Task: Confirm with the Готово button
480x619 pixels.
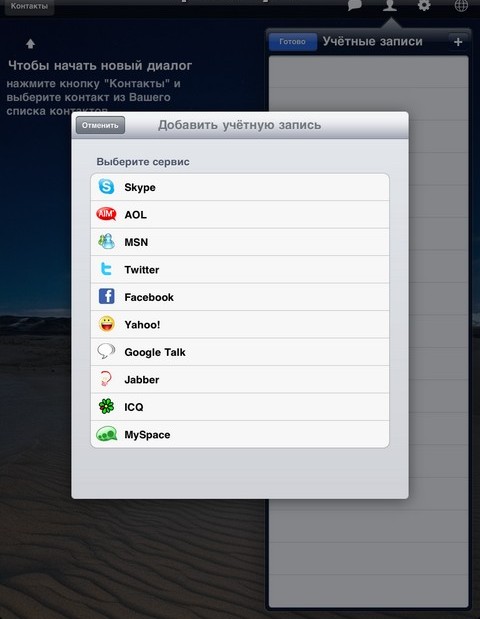Action: click(292, 41)
